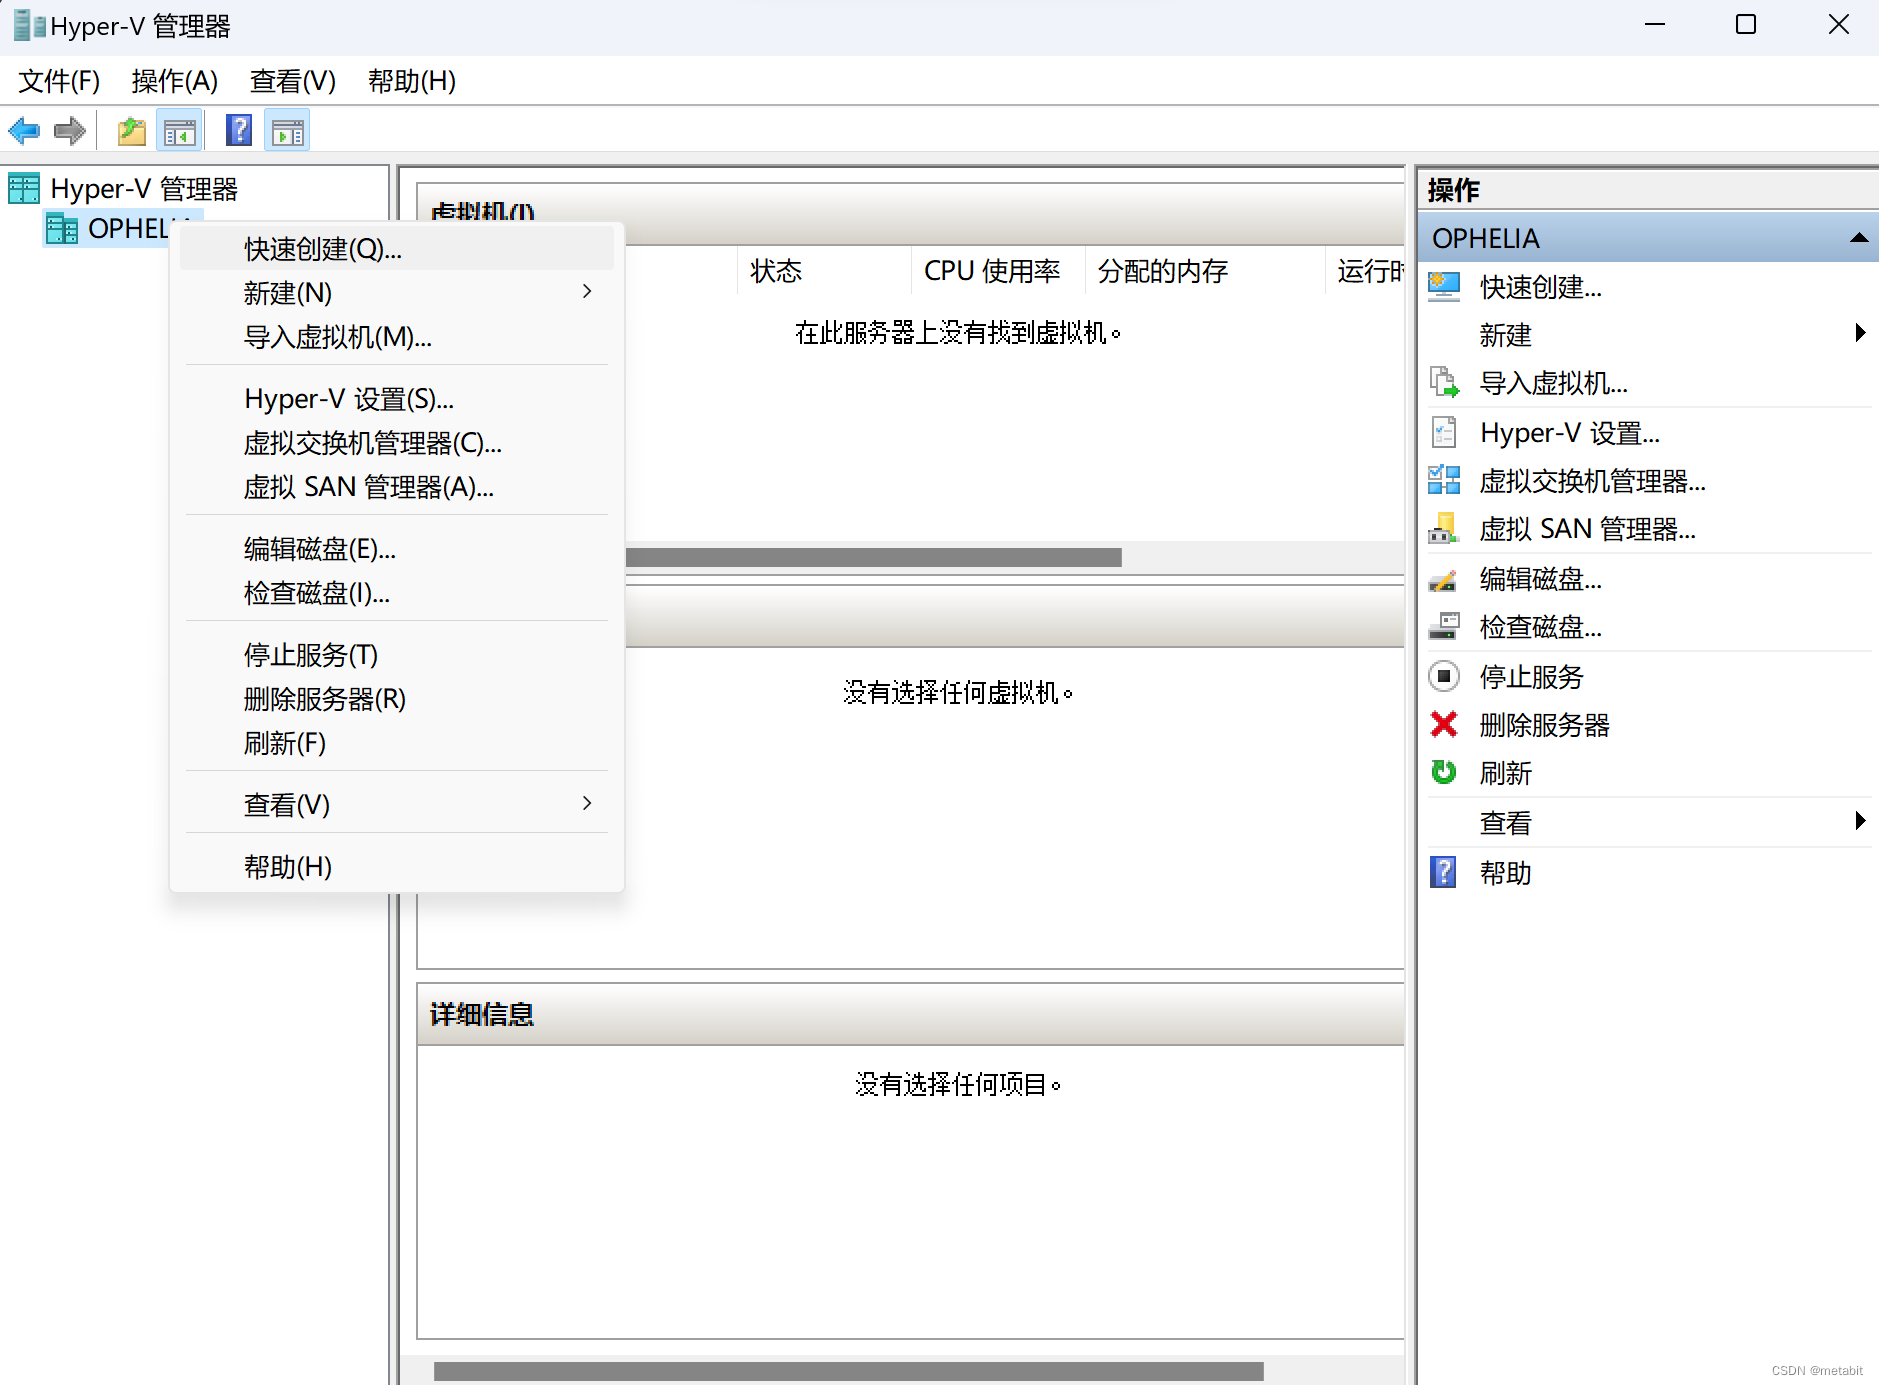Click the OPHELIA server icon in tree
1879x1385 pixels.
tap(62, 229)
